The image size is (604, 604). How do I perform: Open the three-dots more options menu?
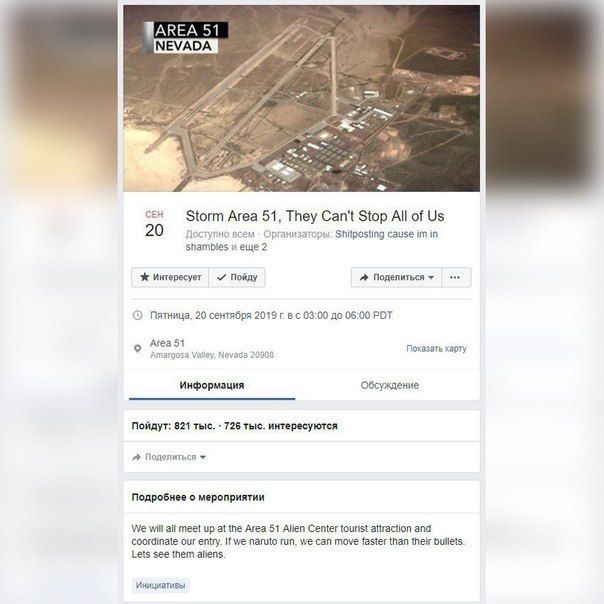[x=455, y=277]
